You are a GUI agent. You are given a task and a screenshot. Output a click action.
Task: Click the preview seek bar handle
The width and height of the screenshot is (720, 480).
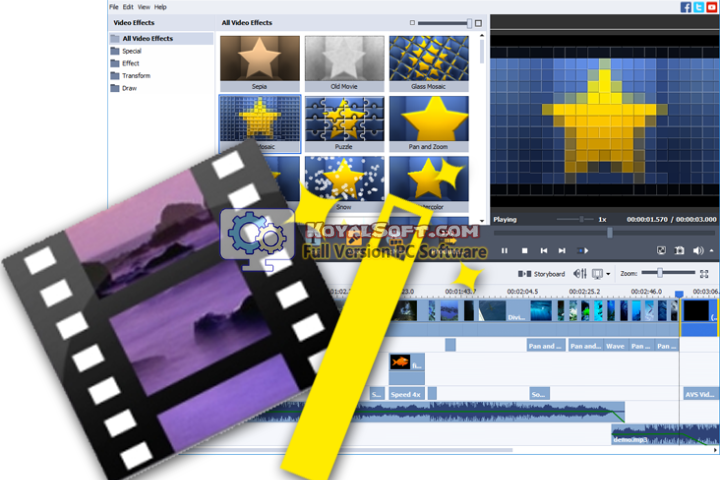pos(610,233)
